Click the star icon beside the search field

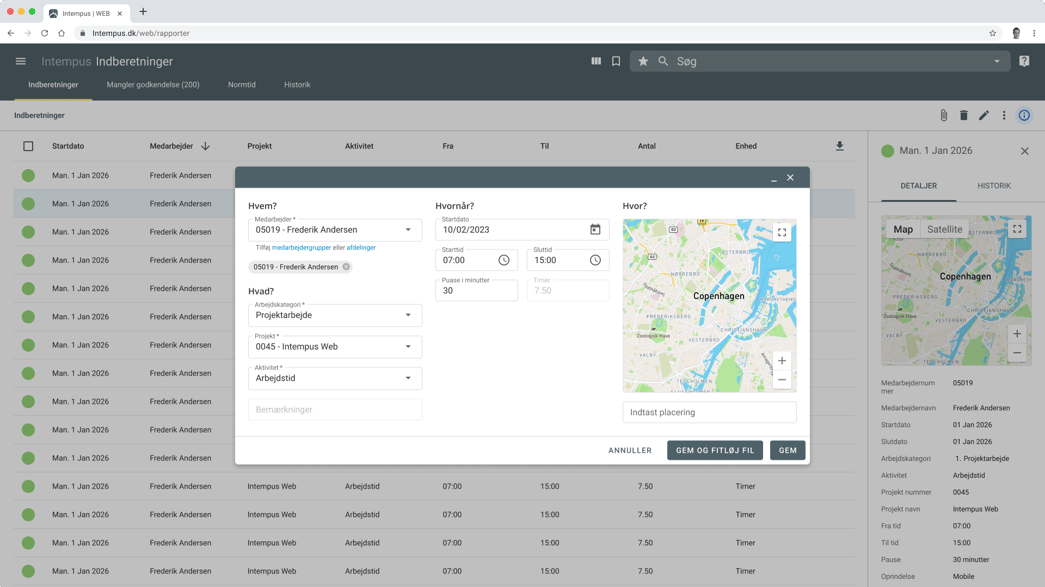(x=643, y=61)
